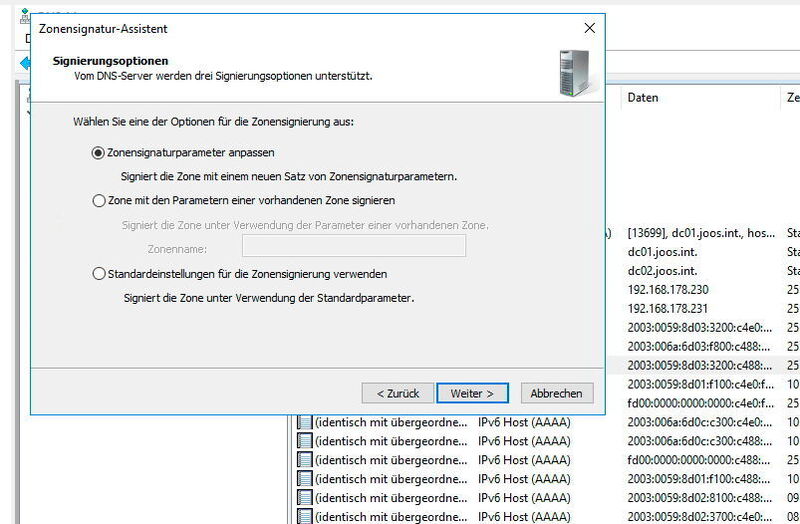Click record icon for row 2003:0059:8d01:f100:c488
Image resolution: width=800 pixels, height=524 pixels.
pos(305,479)
